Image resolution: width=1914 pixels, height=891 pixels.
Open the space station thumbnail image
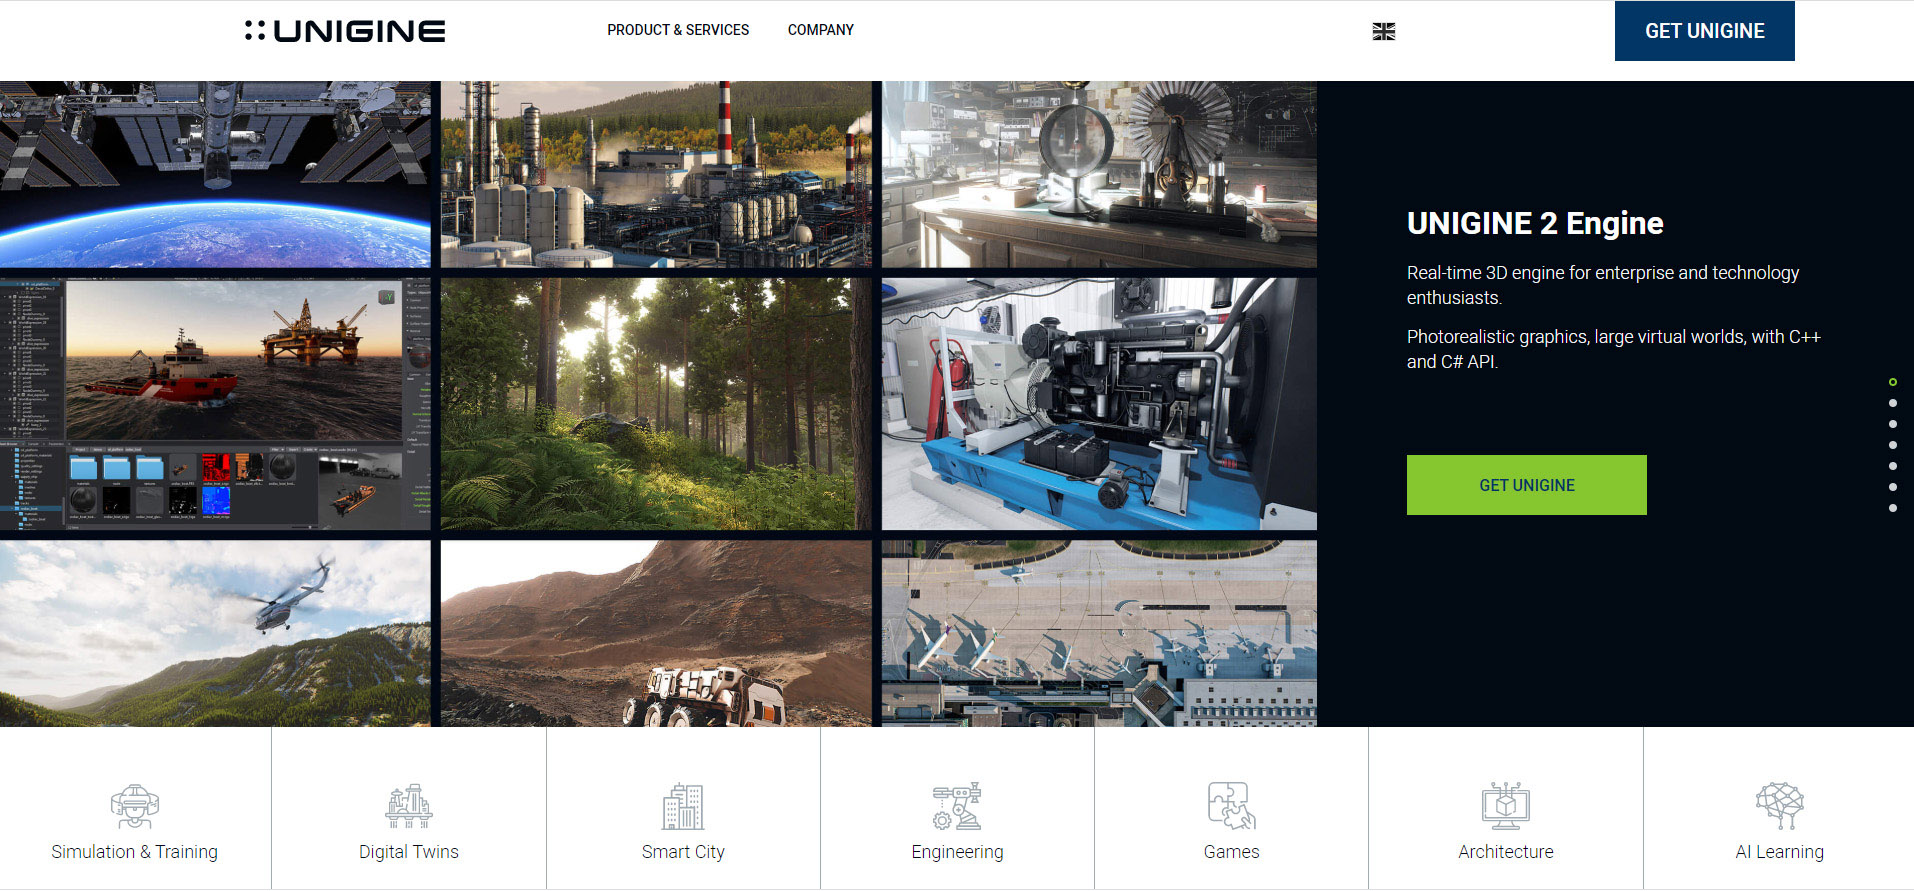[x=215, y=174]
